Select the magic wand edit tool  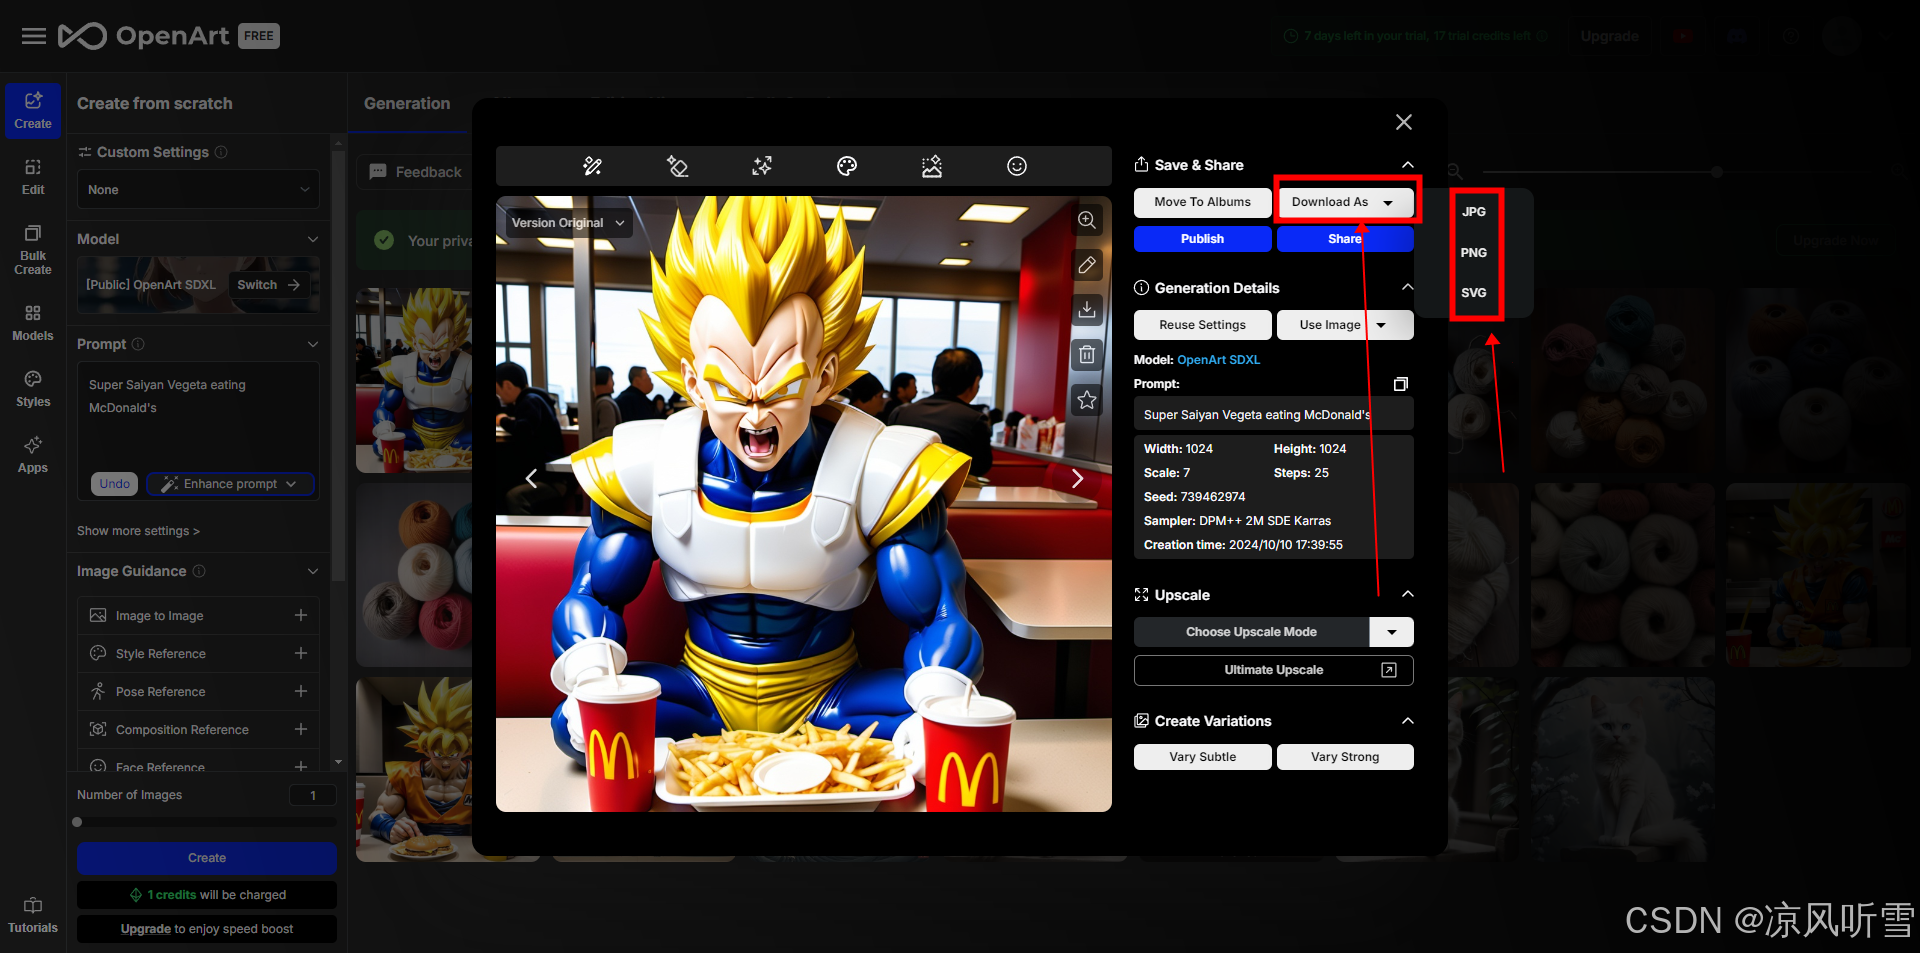tap(592, 166)
